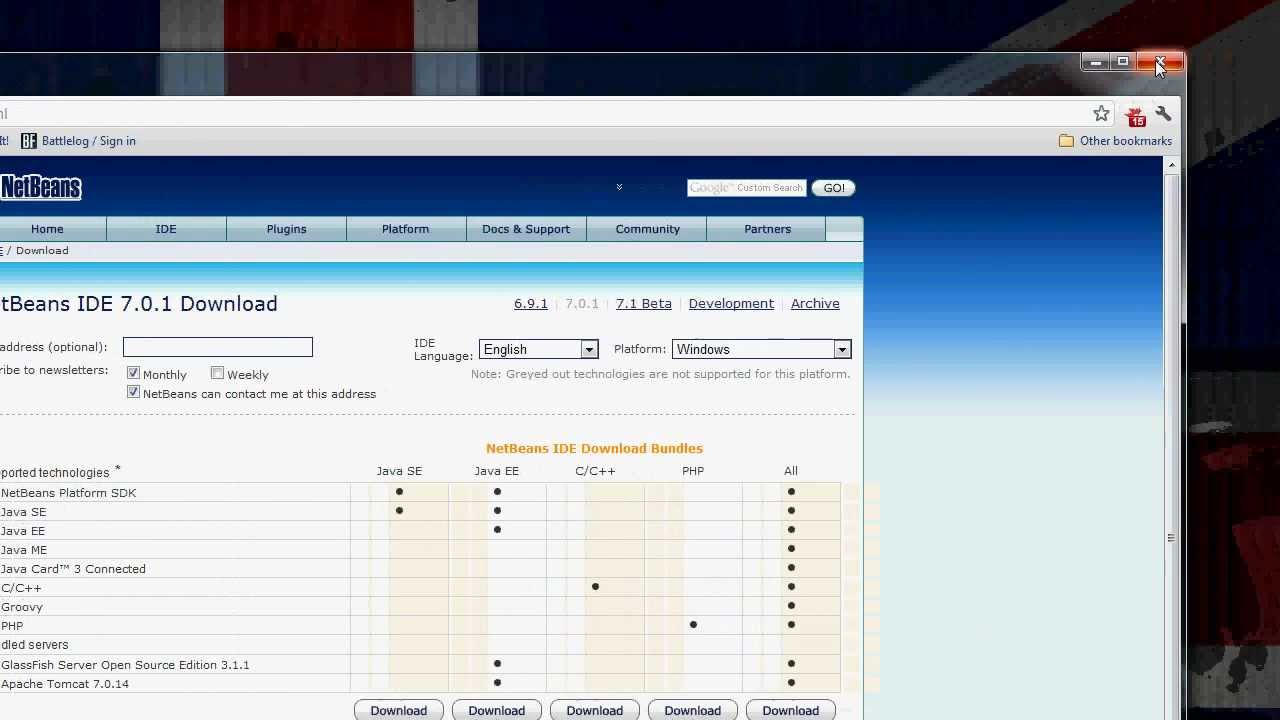Open the Platform navigation tab

click(x=405, y=229)
